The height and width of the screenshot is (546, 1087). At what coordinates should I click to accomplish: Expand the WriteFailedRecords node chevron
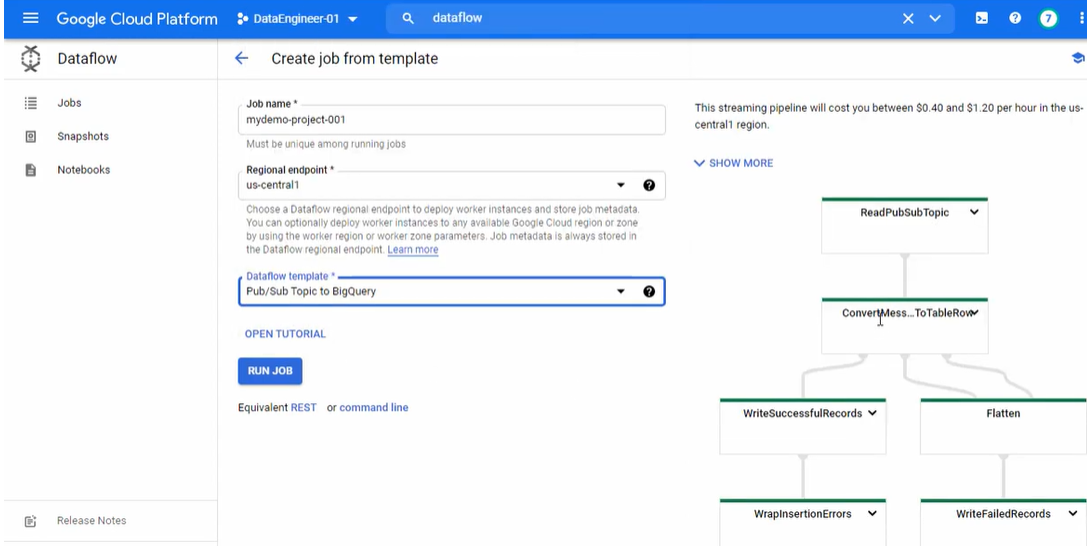click(1073, 513)
